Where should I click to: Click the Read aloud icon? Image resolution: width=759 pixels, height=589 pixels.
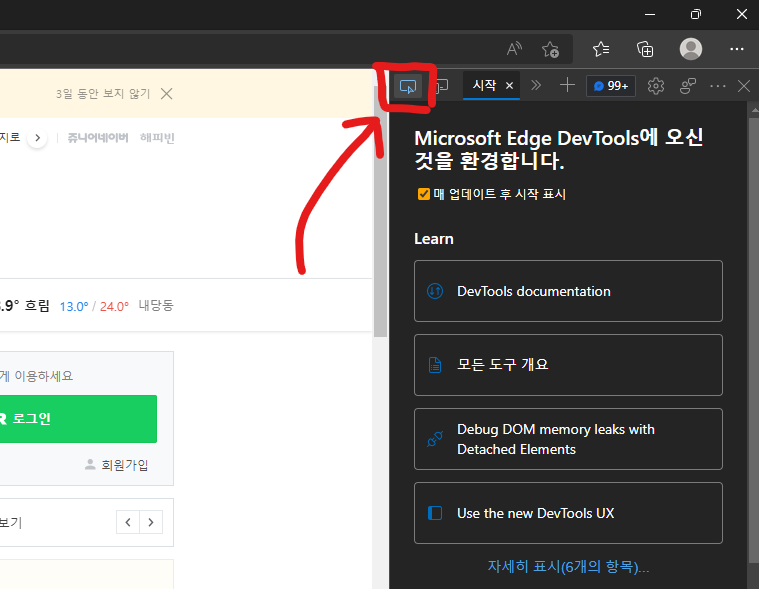(514, 49)
